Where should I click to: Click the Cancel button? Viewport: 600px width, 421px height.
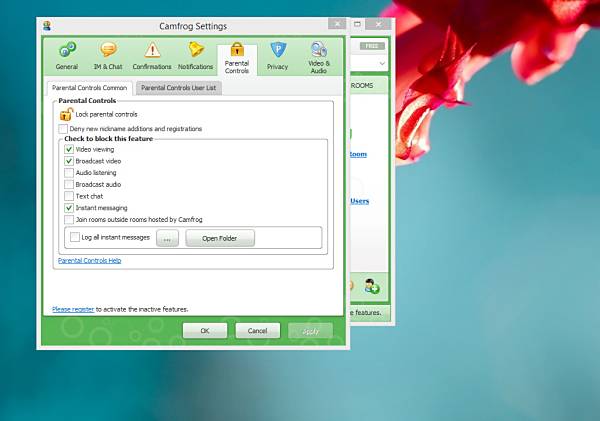pyautogui.click(x=258, y=331)
